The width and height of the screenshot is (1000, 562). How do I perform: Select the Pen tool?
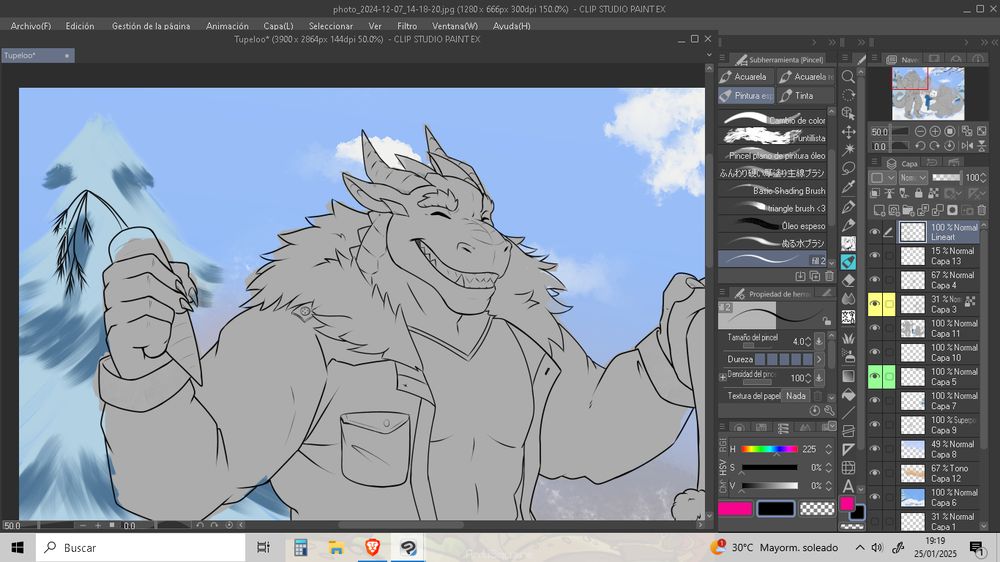tap(848, 207)
